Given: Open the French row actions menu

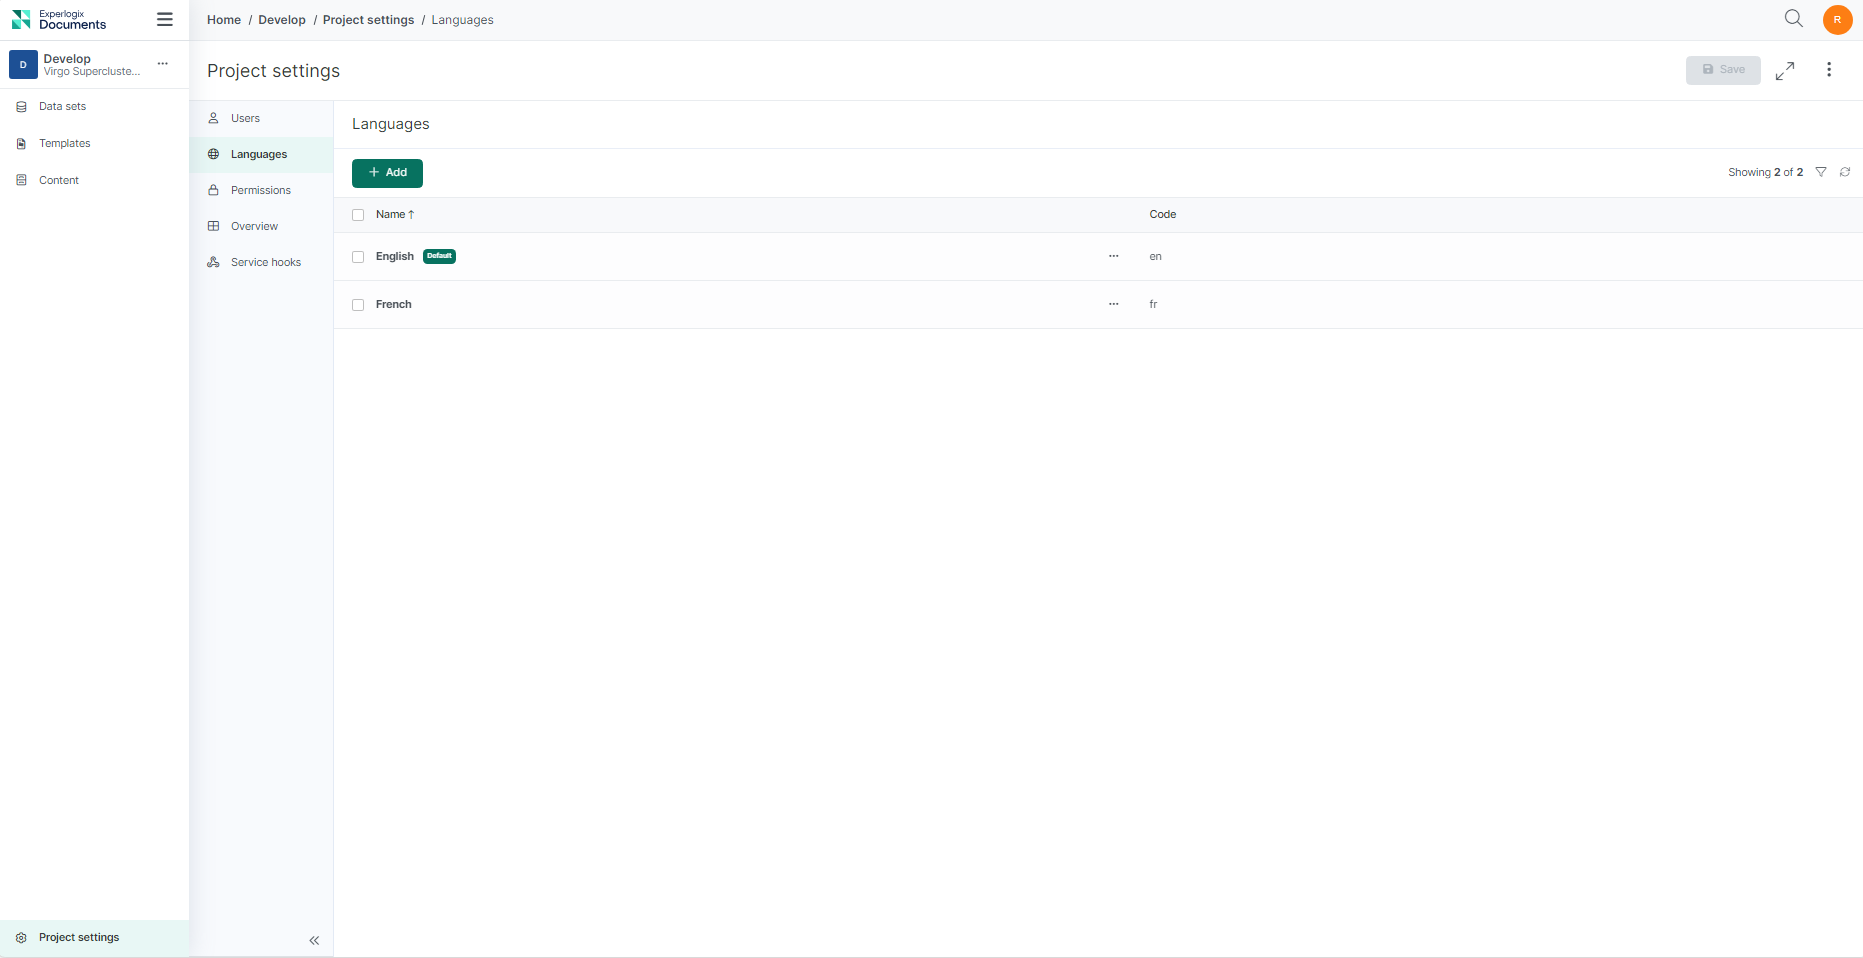Looking at the screenshot, I should click(1113, 305).
